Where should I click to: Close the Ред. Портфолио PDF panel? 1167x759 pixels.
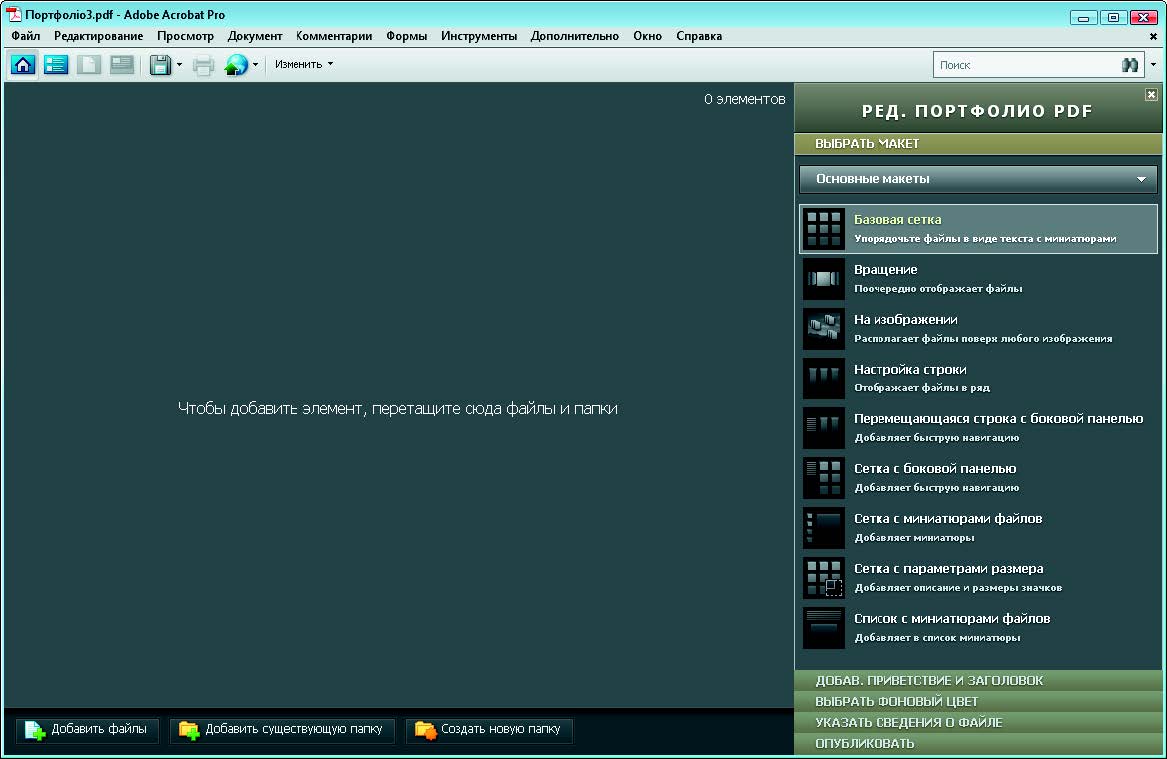(1151, 95)
